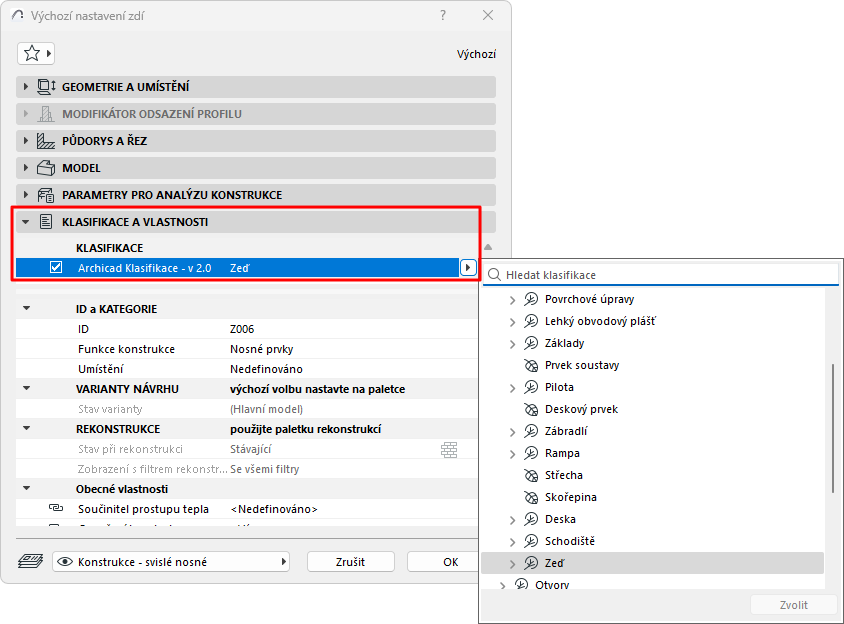Click the Zábradlí classification icon
The width and height of the screenshot is (844, 624).
531,431
